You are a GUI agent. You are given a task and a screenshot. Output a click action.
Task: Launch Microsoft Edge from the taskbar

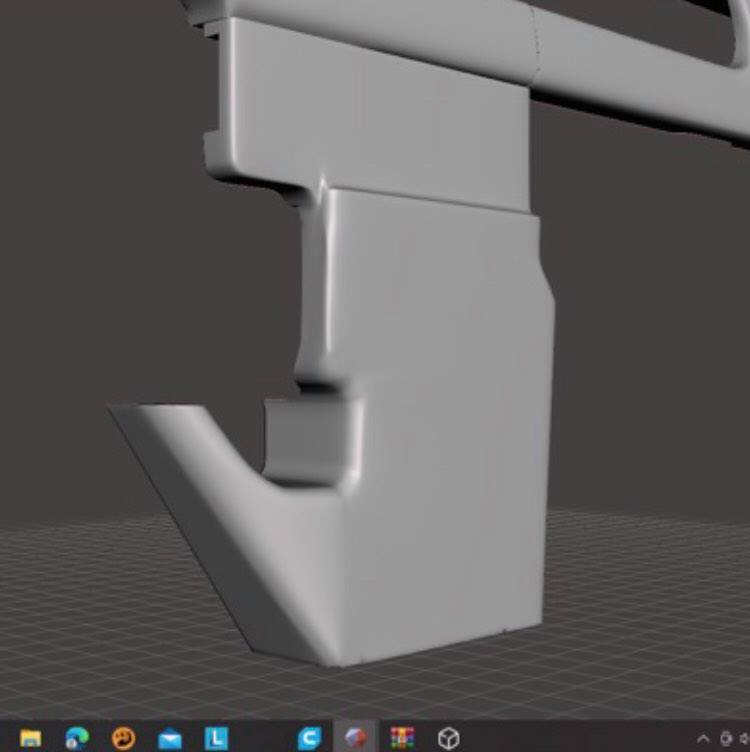(x=77, y=738)
